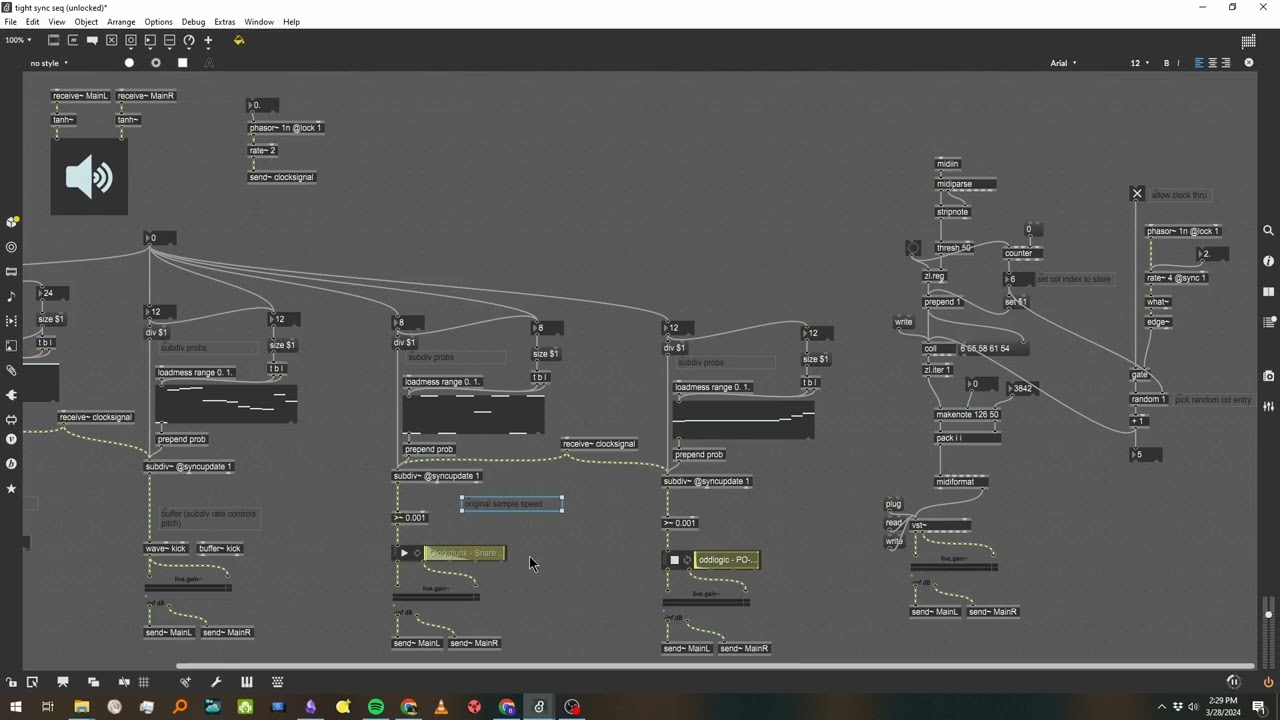Open the Extras menu
The height and width of the screenshot is (720, 1280).
pos(225,22)
